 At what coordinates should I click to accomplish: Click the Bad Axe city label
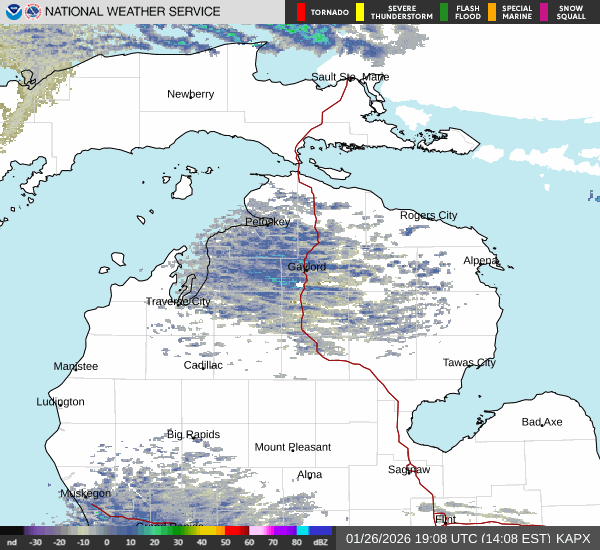pyautogui.click(x=542, y=422)
